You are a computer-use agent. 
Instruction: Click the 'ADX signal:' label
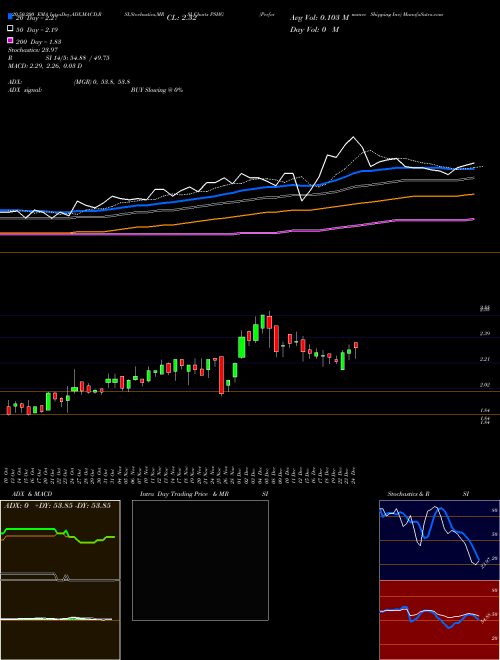pos(25,90)
